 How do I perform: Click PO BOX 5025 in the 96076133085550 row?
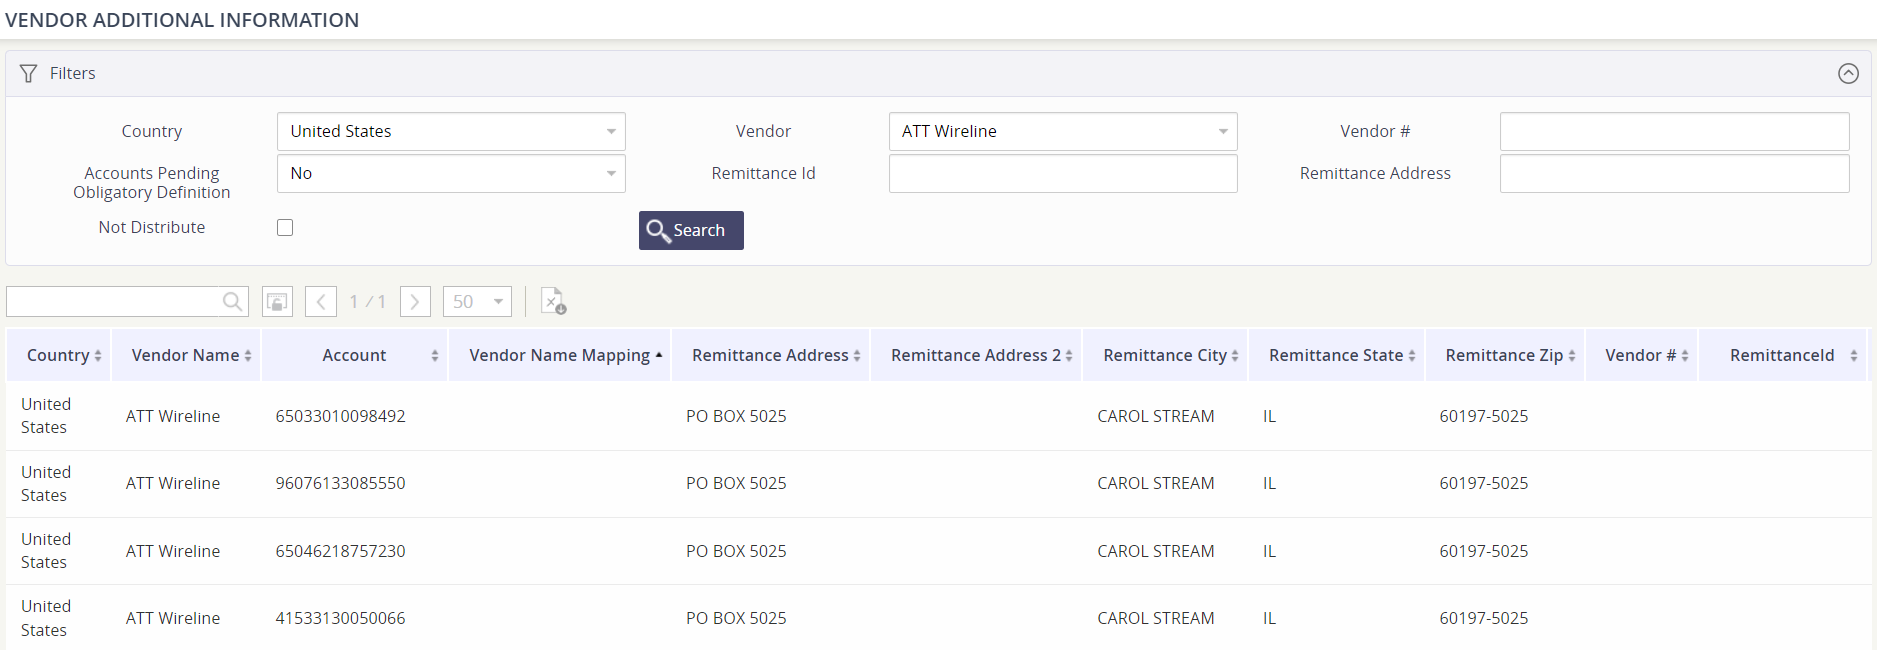[736, 483]
